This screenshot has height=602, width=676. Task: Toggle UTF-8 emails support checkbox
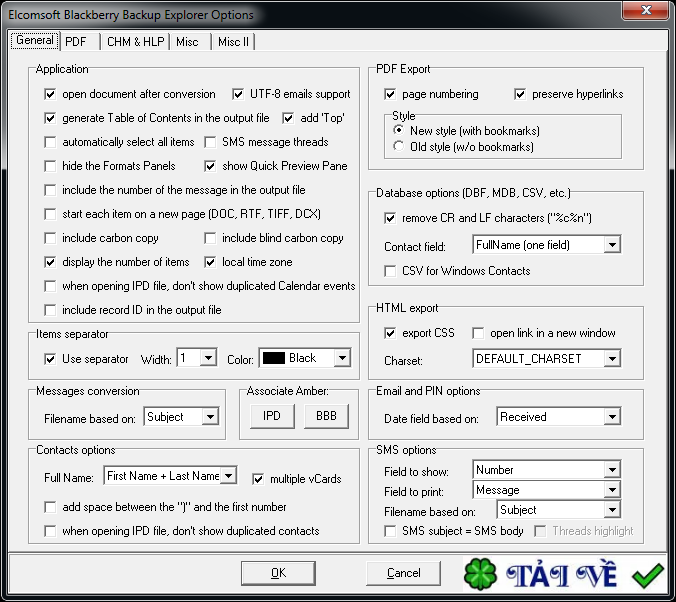point(238,94)
